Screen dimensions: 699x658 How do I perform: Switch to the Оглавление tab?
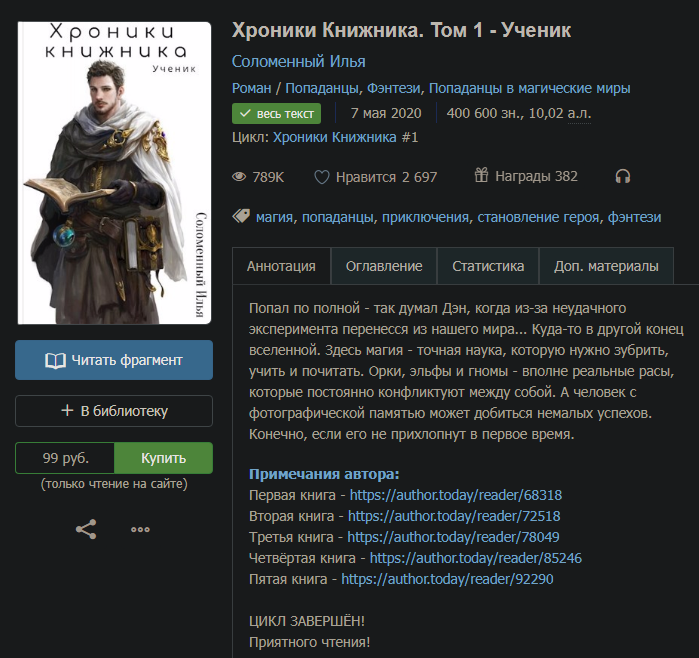click(384, 266)
